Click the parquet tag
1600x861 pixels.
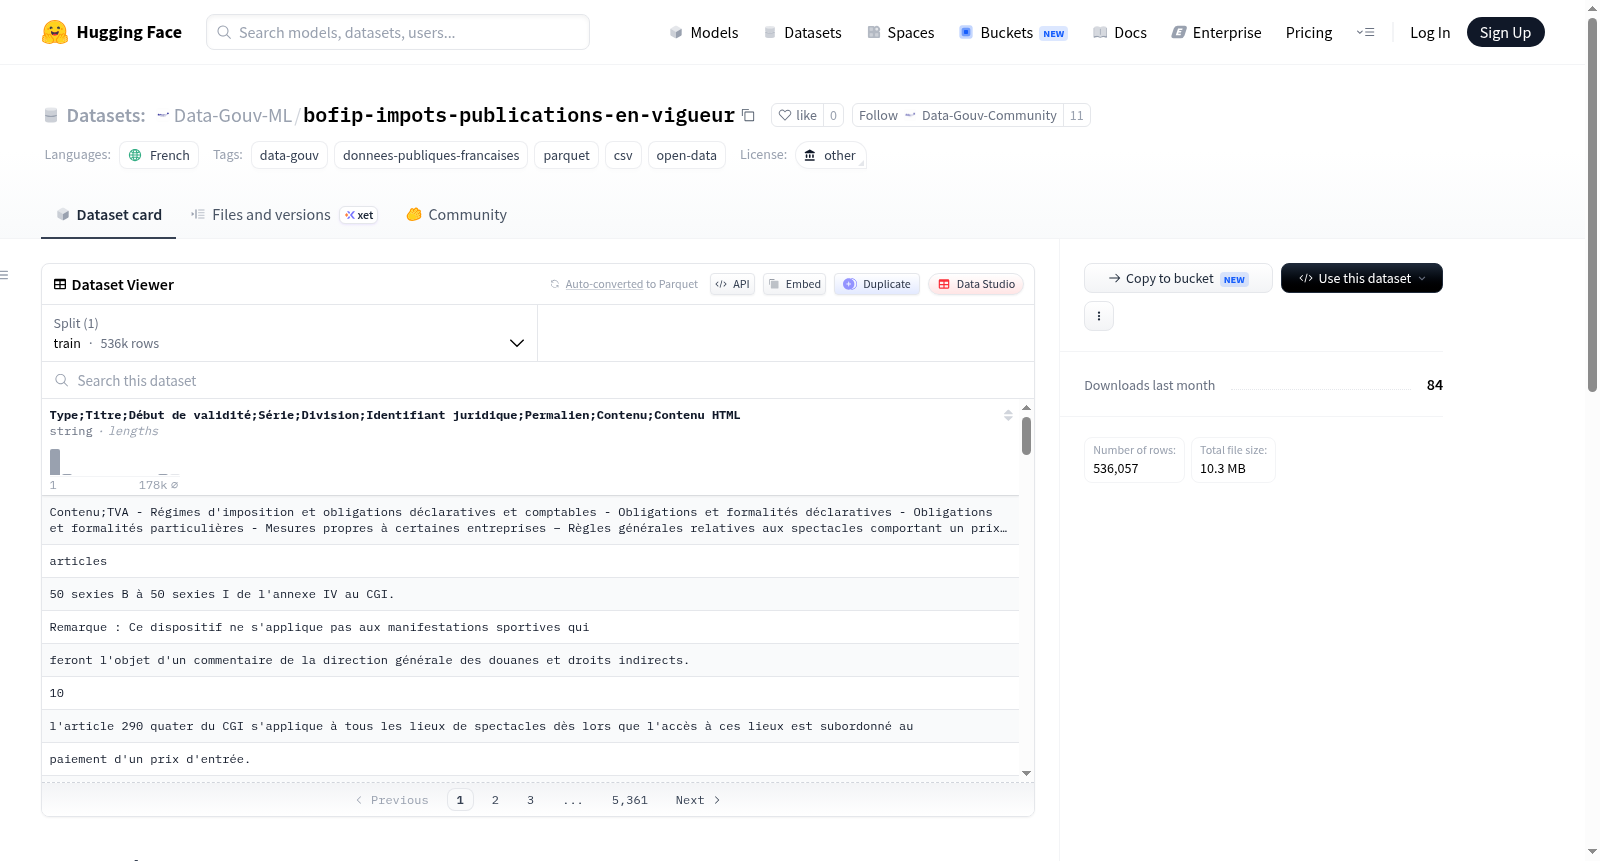tap(567, 155)
